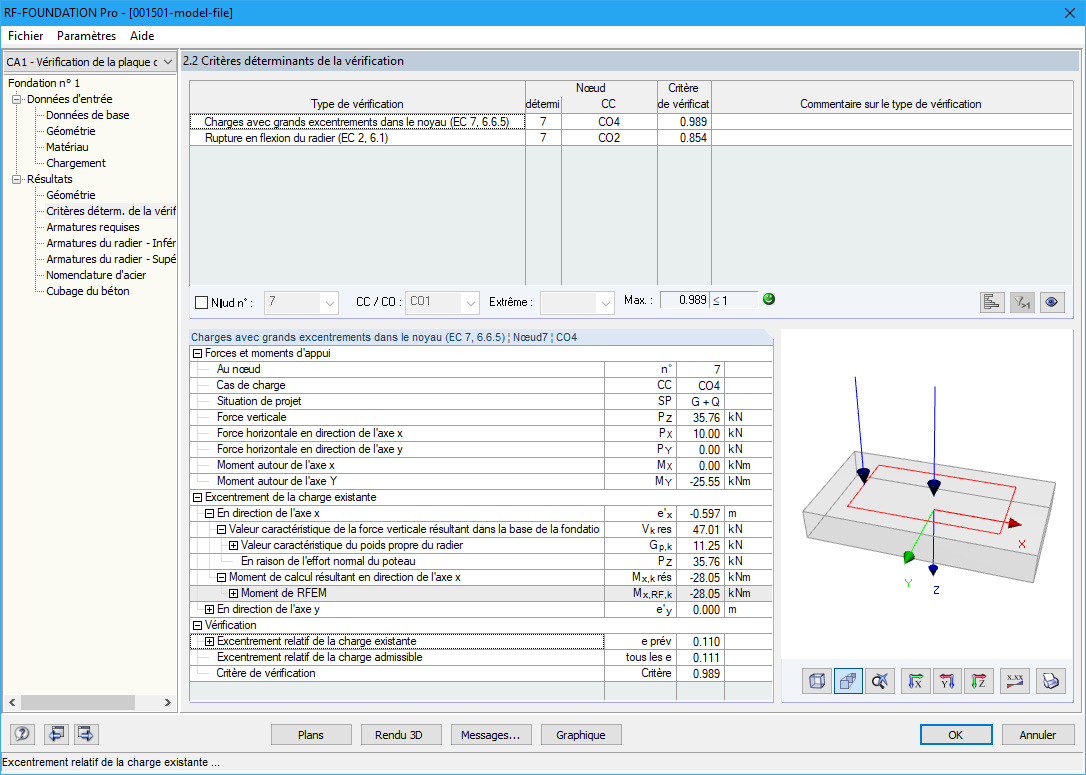
Task: Select Charges avec grands excentrements table row
Action: pyautogui.click(x=630, y=122)
